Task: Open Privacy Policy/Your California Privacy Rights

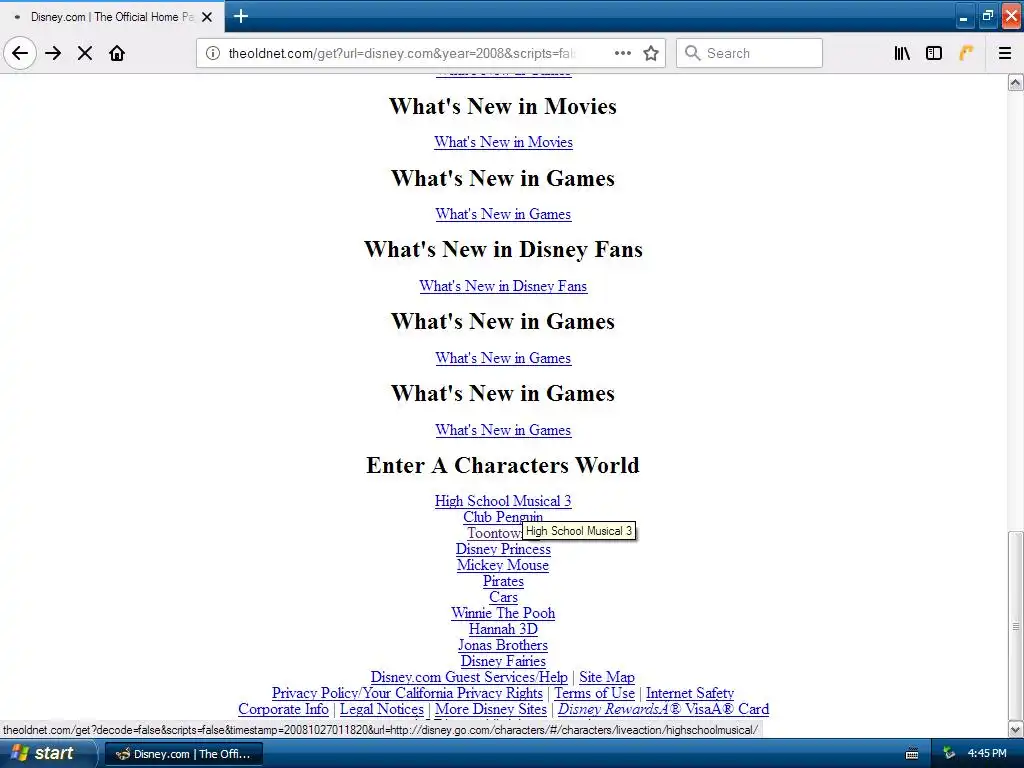Action: point(407,693)
